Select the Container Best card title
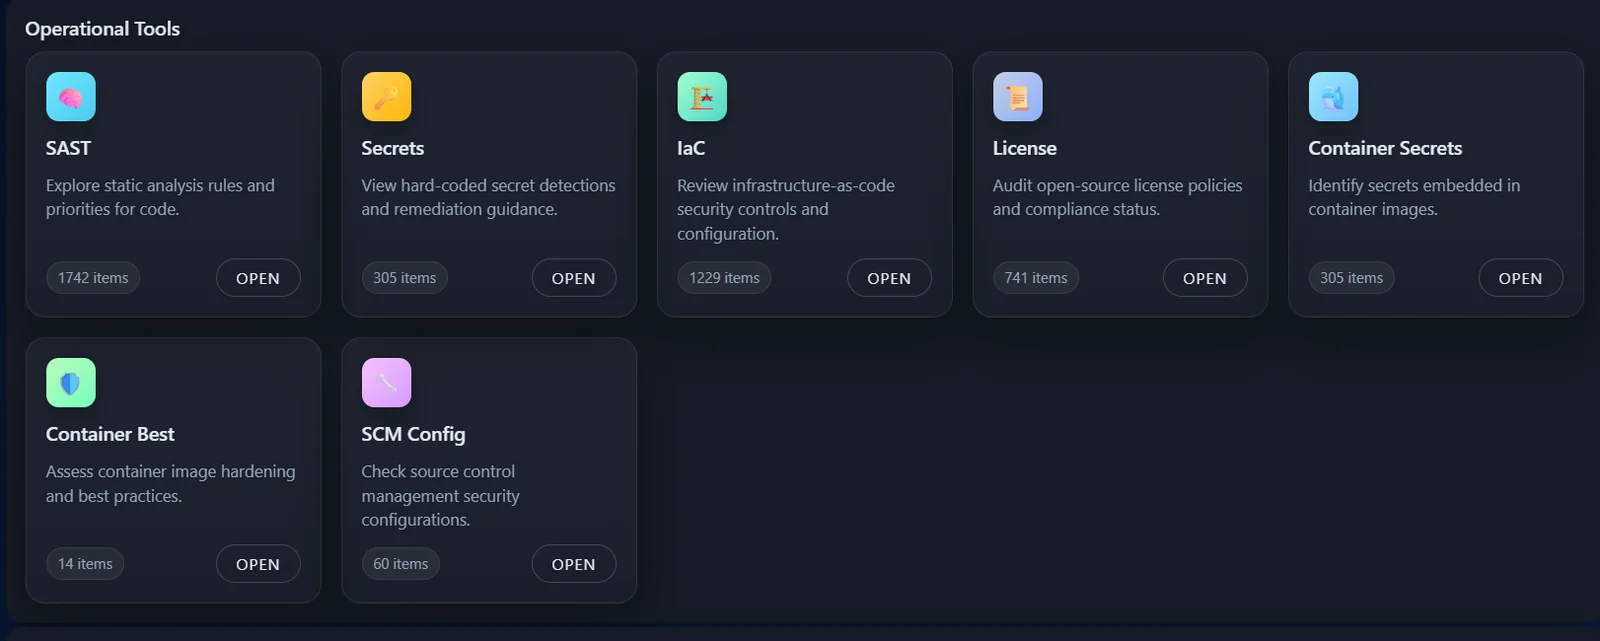Viewport: 1600px width, 641px height. pyautogui.click(x=110, y=434)
